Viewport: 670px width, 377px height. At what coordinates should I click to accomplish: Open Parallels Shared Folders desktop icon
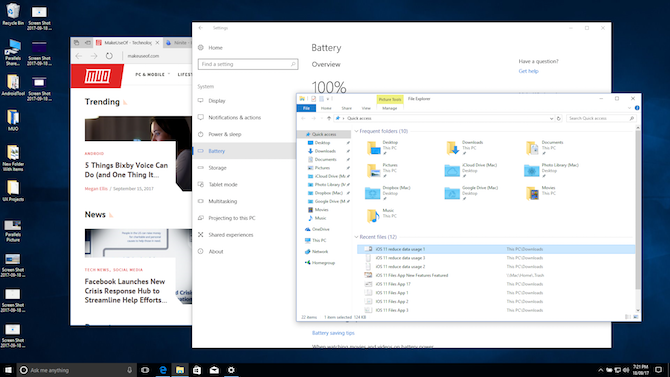pos(13,52)
